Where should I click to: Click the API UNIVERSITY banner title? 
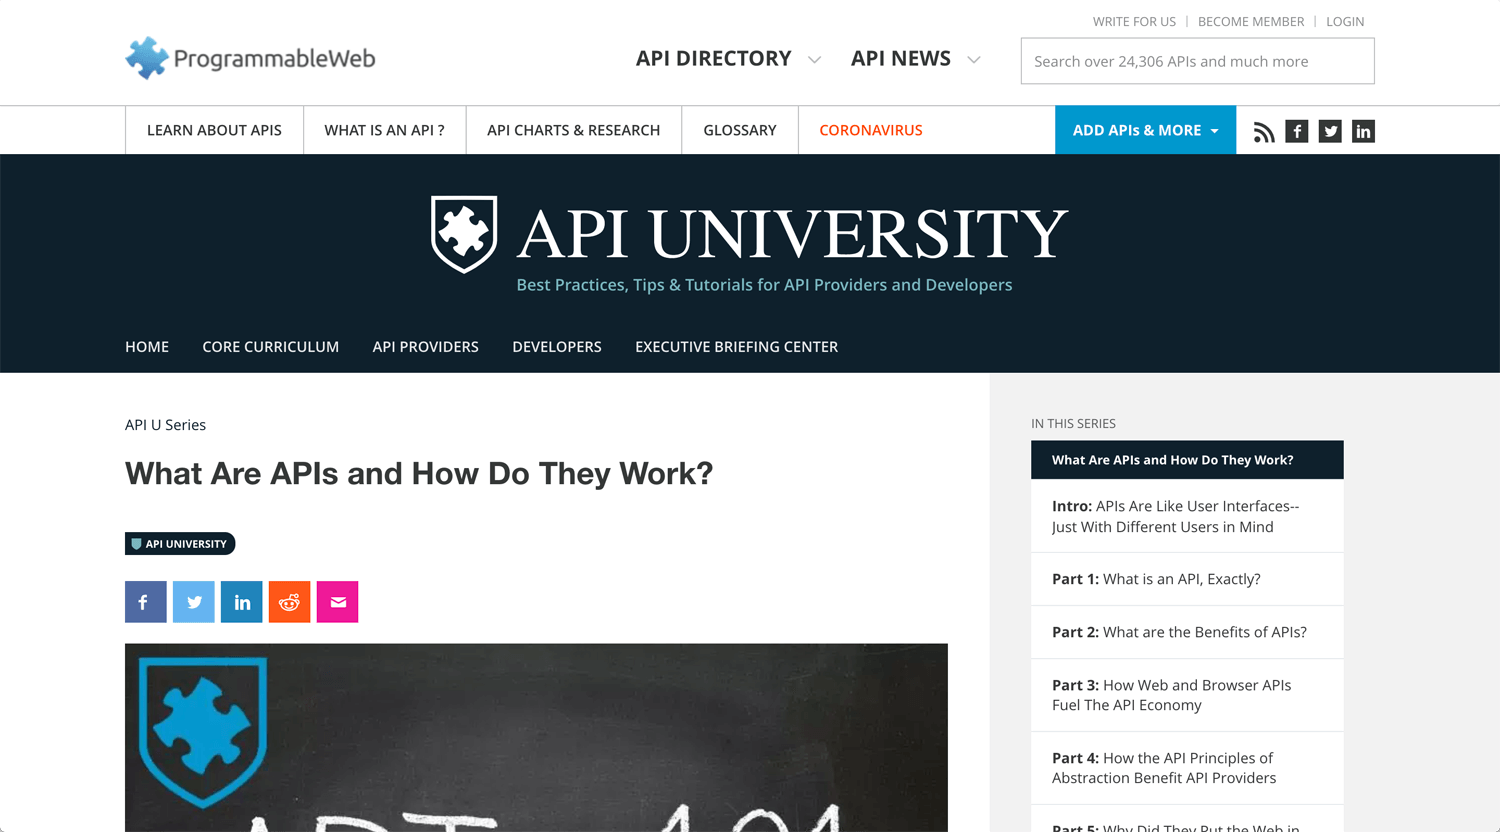pos(792,234)
